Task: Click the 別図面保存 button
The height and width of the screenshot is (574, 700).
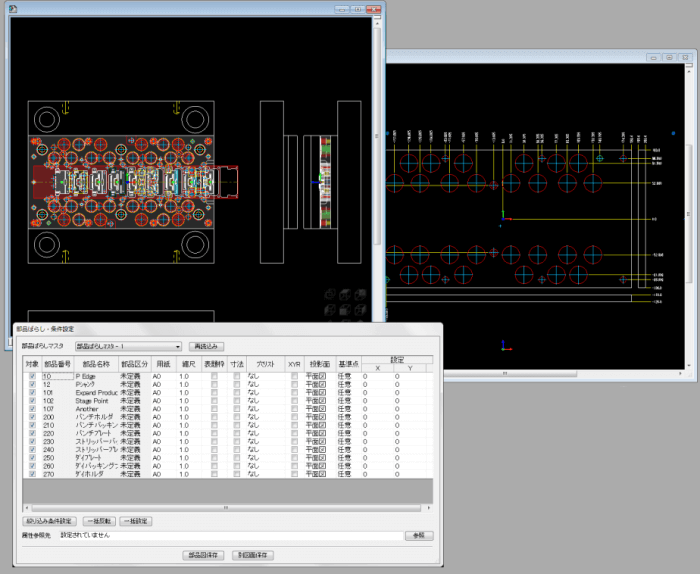Action: (x=253, y=555)
